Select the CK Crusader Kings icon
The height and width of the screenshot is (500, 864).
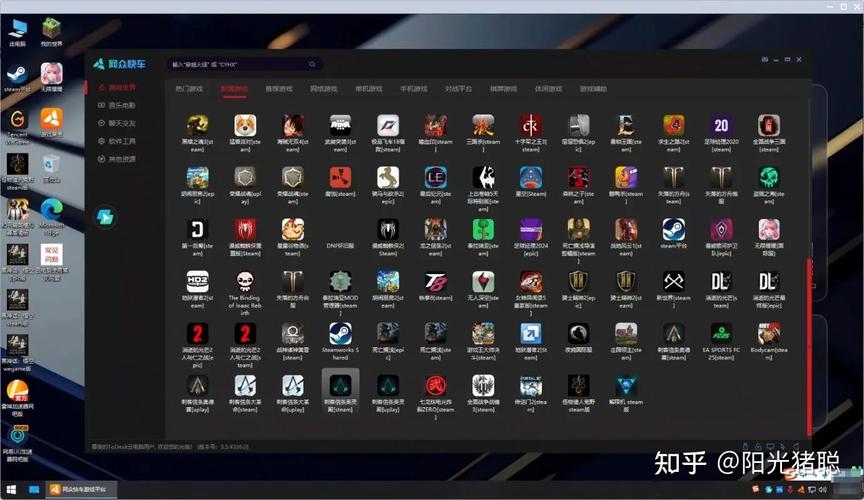pyautogui.click(x=531, y=126)
